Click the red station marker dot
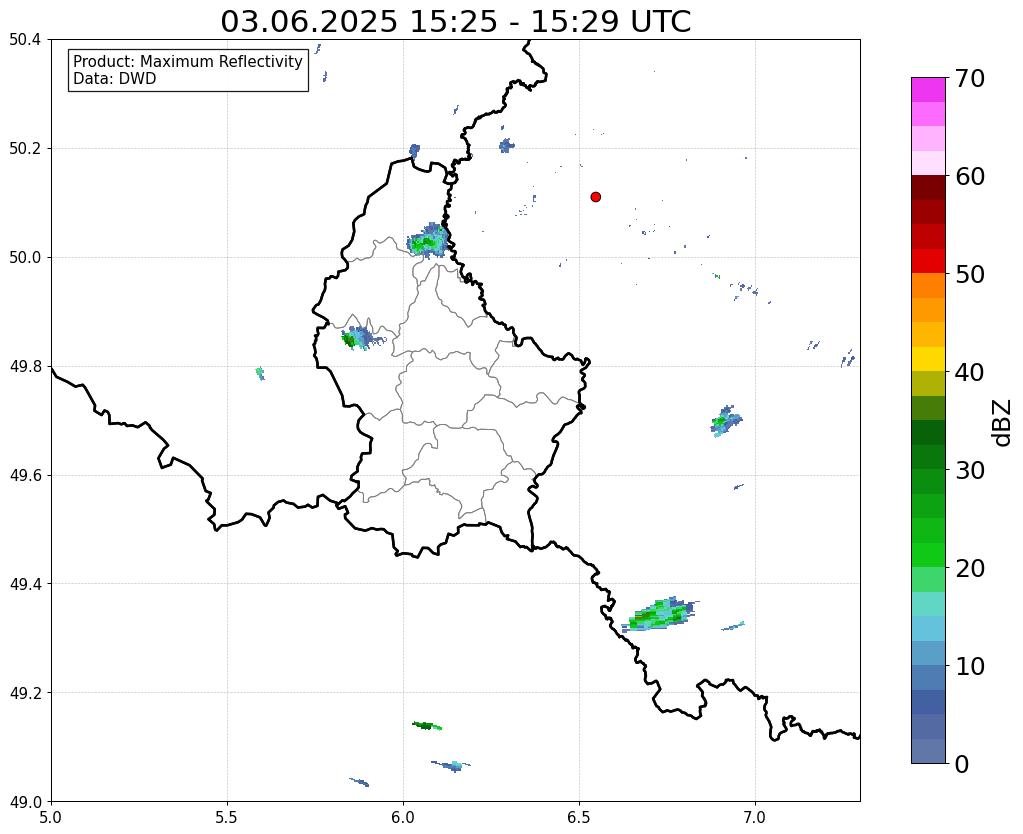The image size is (1023, 834). [x=596, y=197]
